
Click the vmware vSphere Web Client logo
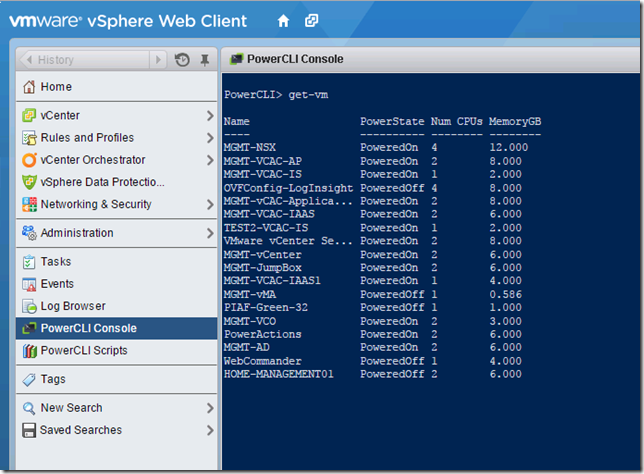(128, 21)
